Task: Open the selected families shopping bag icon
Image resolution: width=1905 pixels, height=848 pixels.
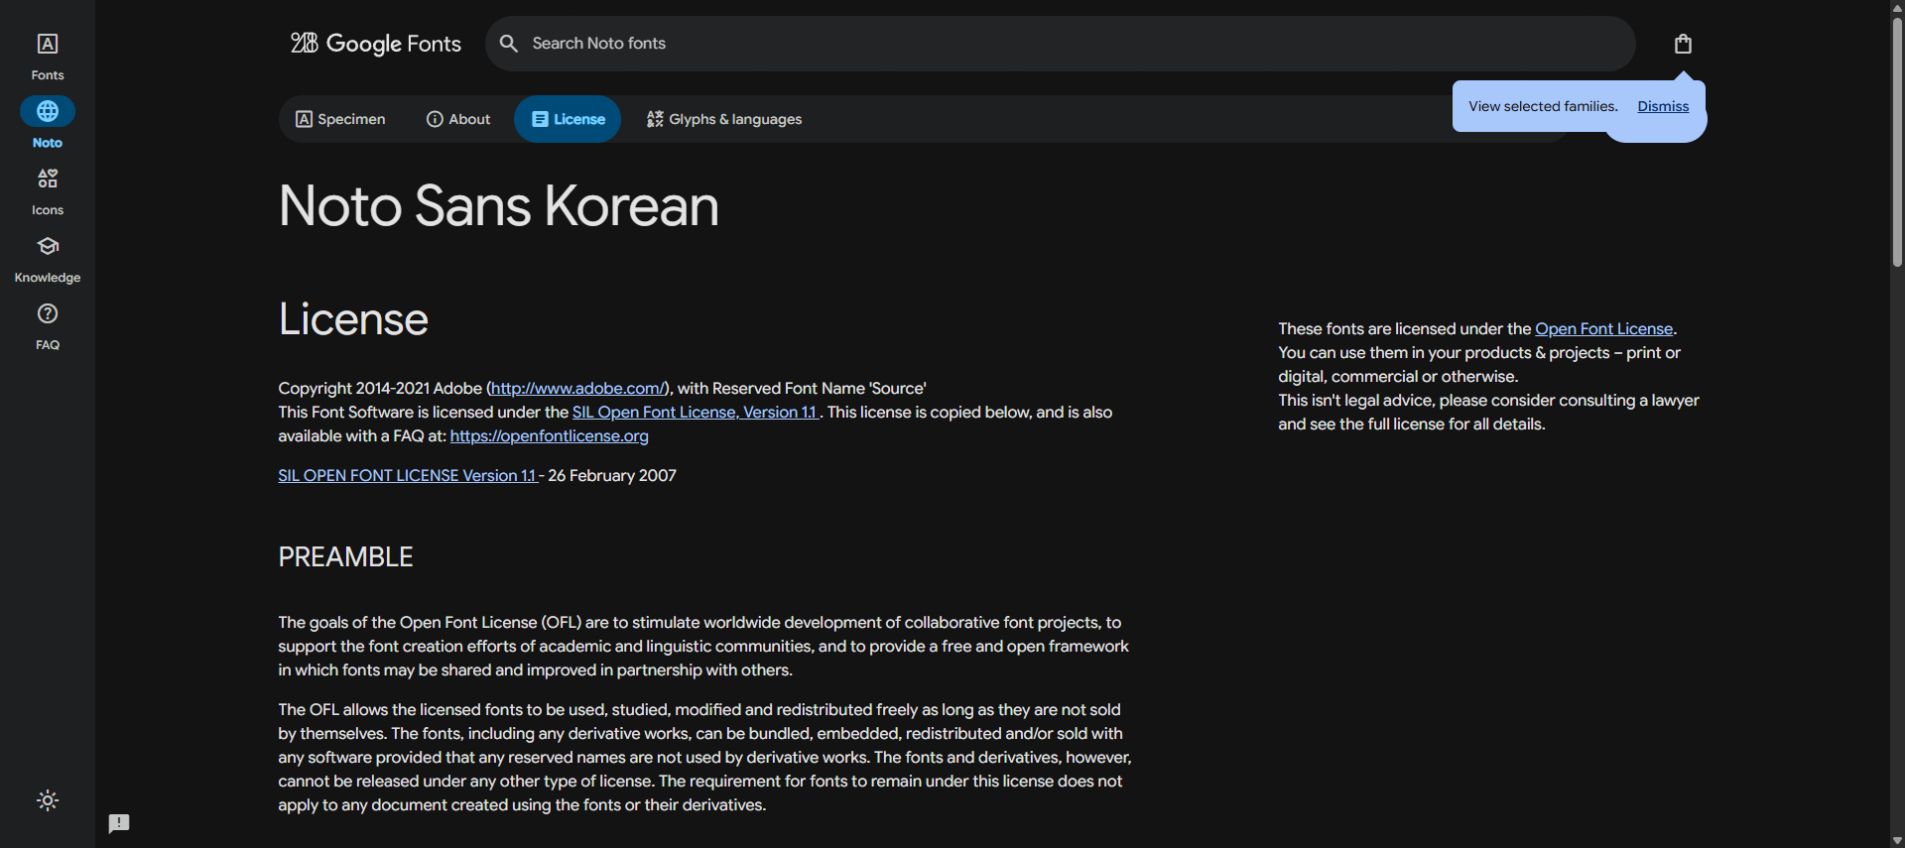Action: point(1683,43)
